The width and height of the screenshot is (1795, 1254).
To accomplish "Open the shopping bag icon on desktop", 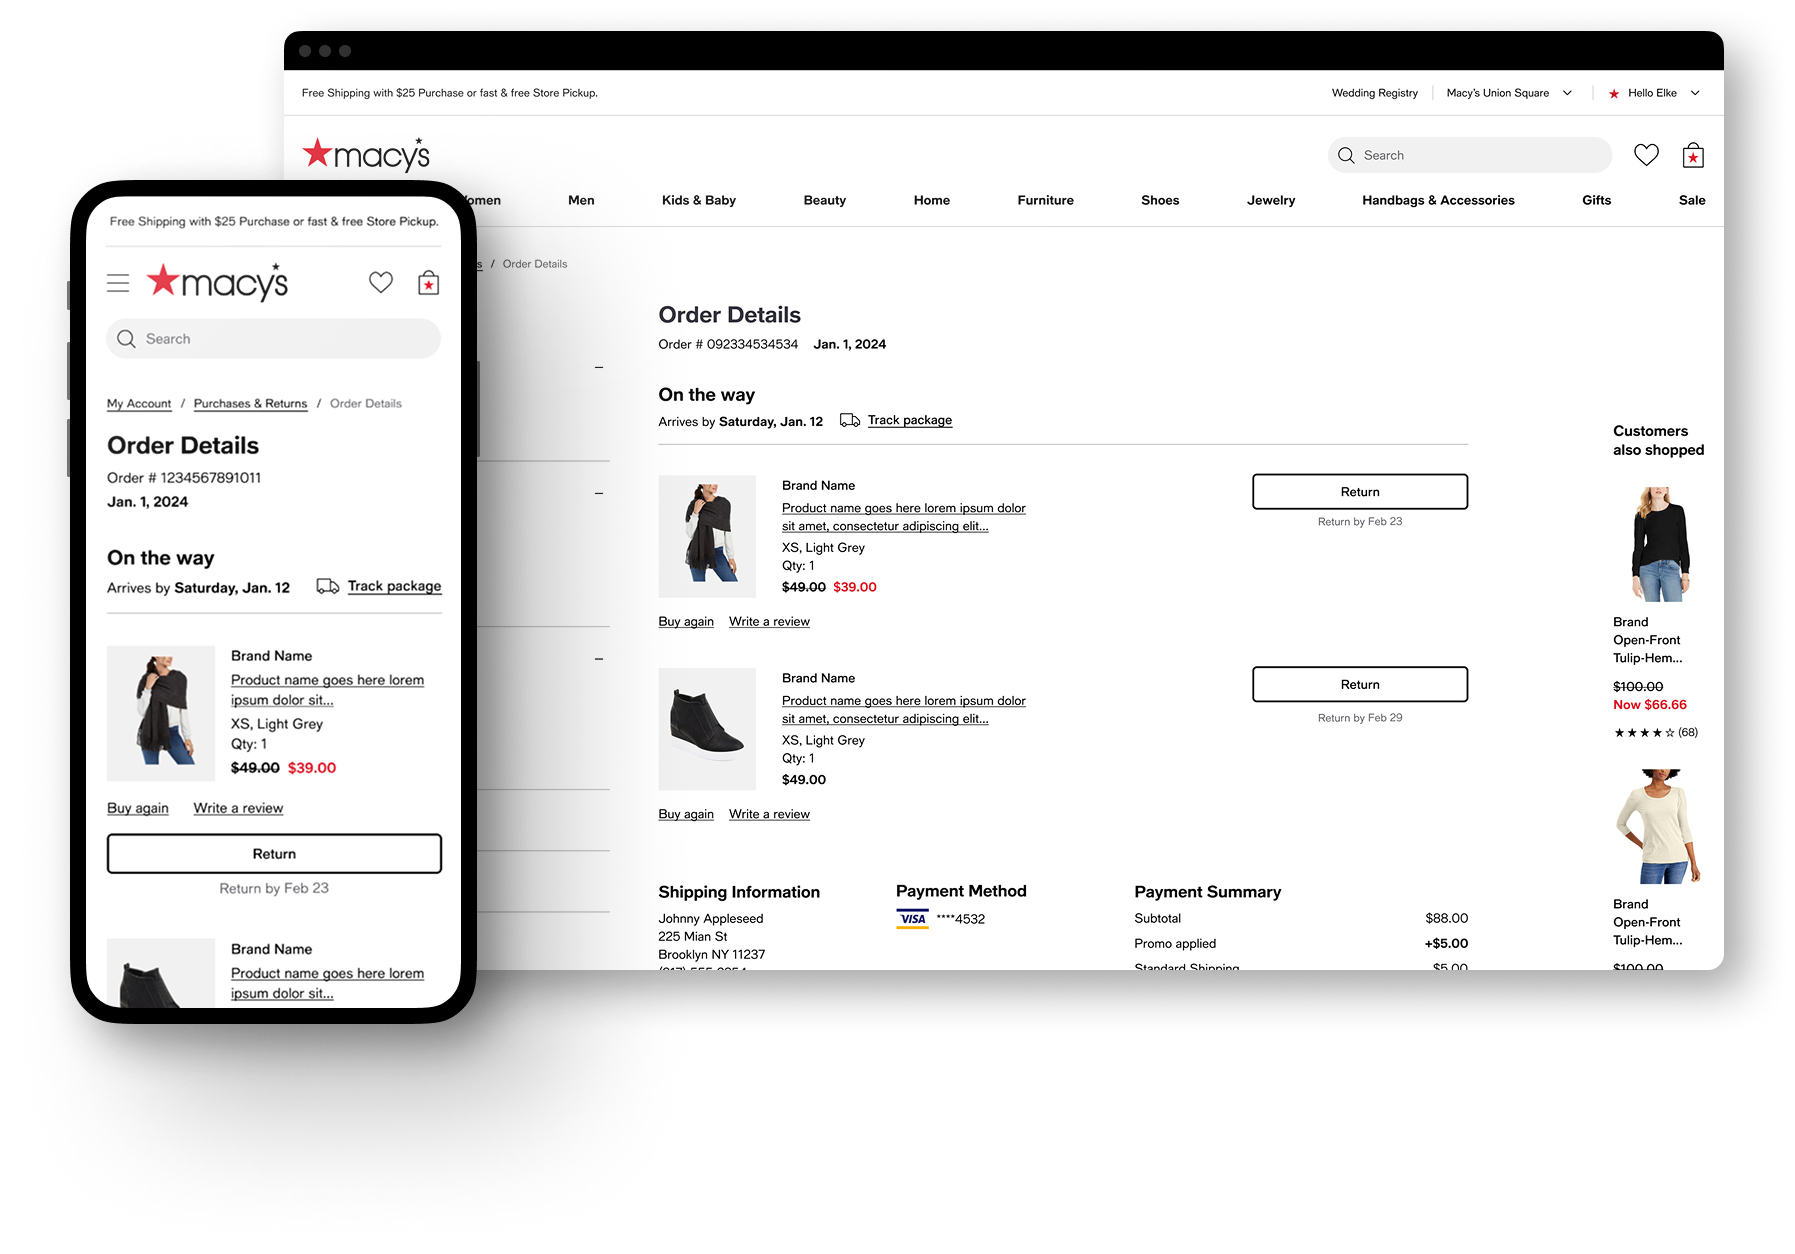I will point(1693,155).
